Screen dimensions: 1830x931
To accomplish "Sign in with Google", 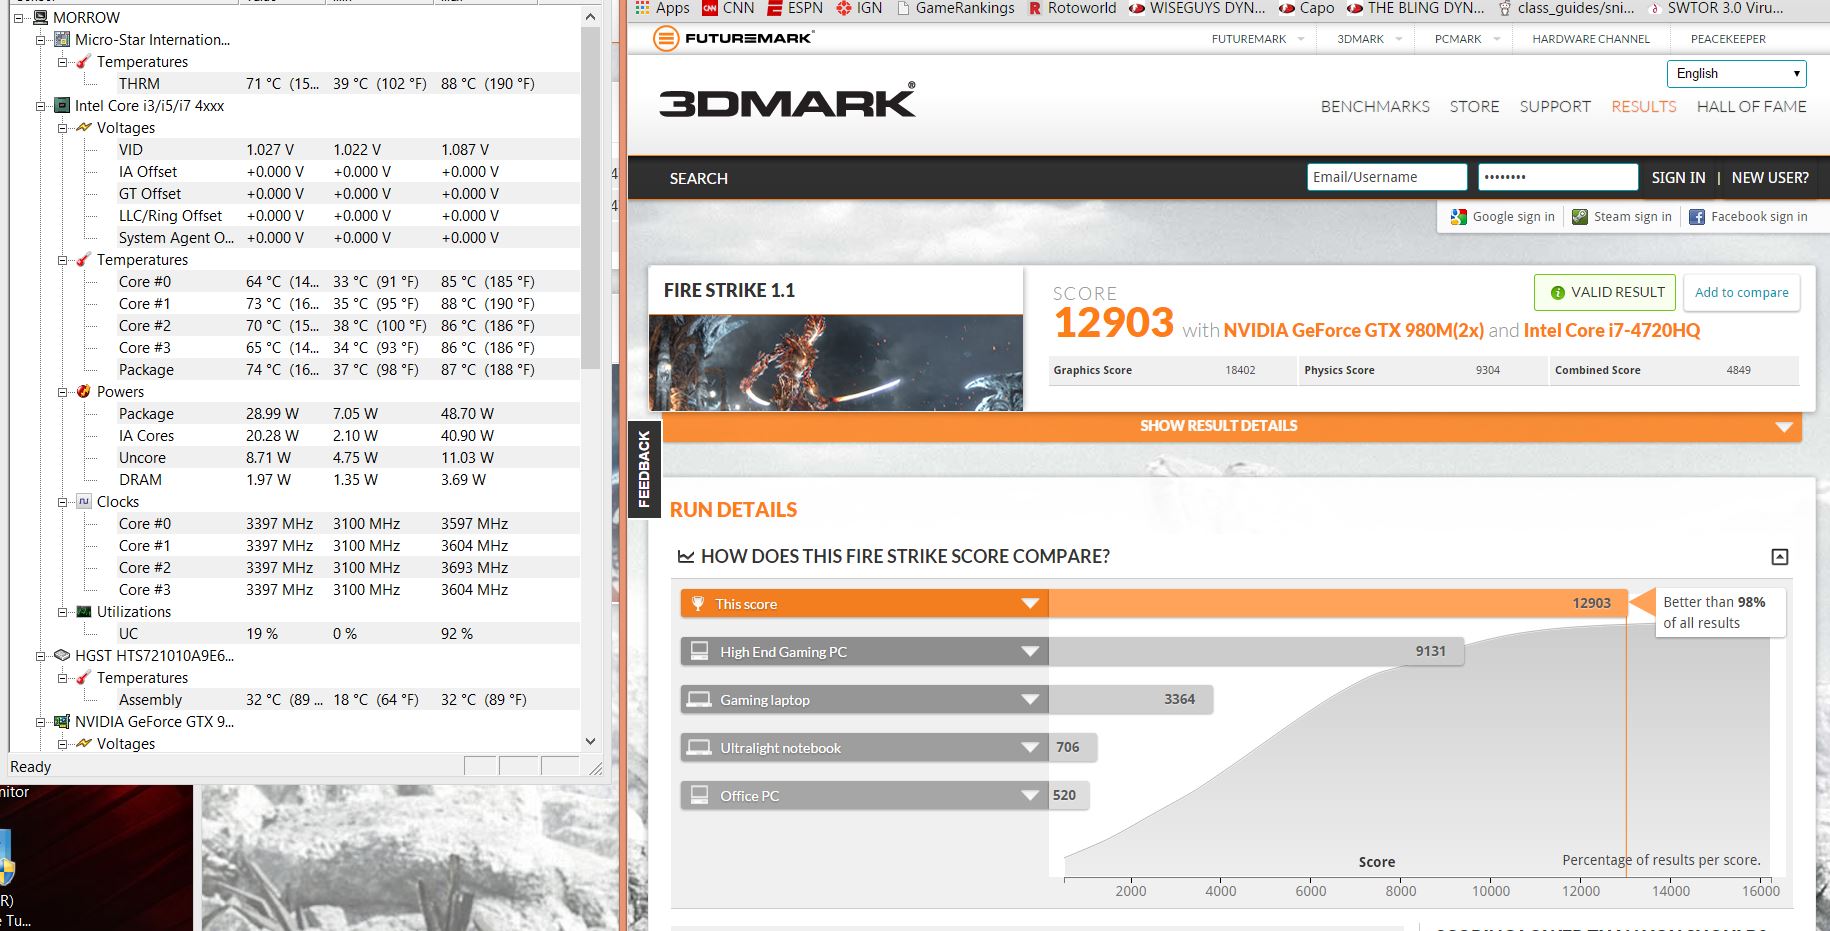I will pyautogui.click(x=1504, y=216).
